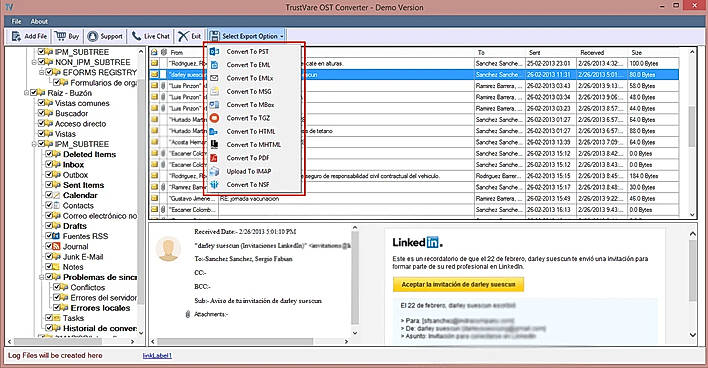
Task: Collapse the NON_IPM_SUBTREE tree node
Action: coord(34,62)
